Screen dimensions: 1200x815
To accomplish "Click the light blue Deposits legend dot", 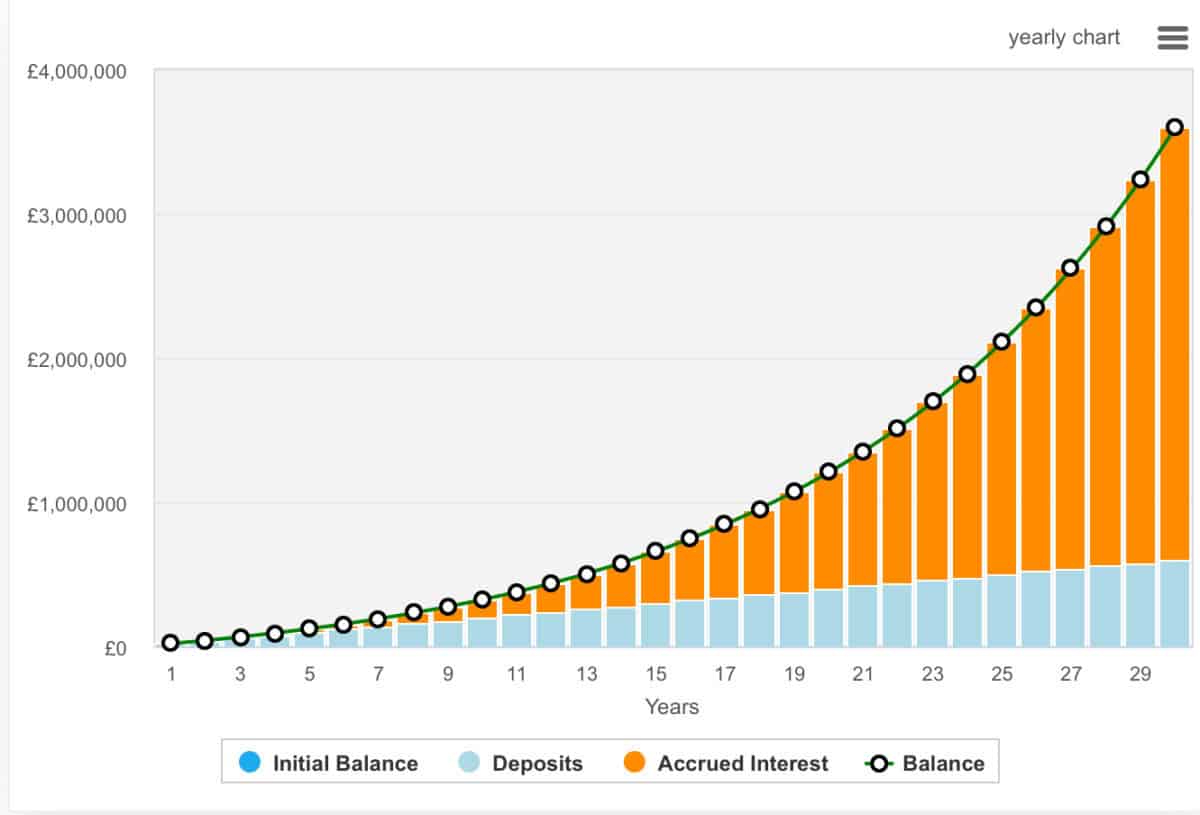I will (x=471, y=764).
